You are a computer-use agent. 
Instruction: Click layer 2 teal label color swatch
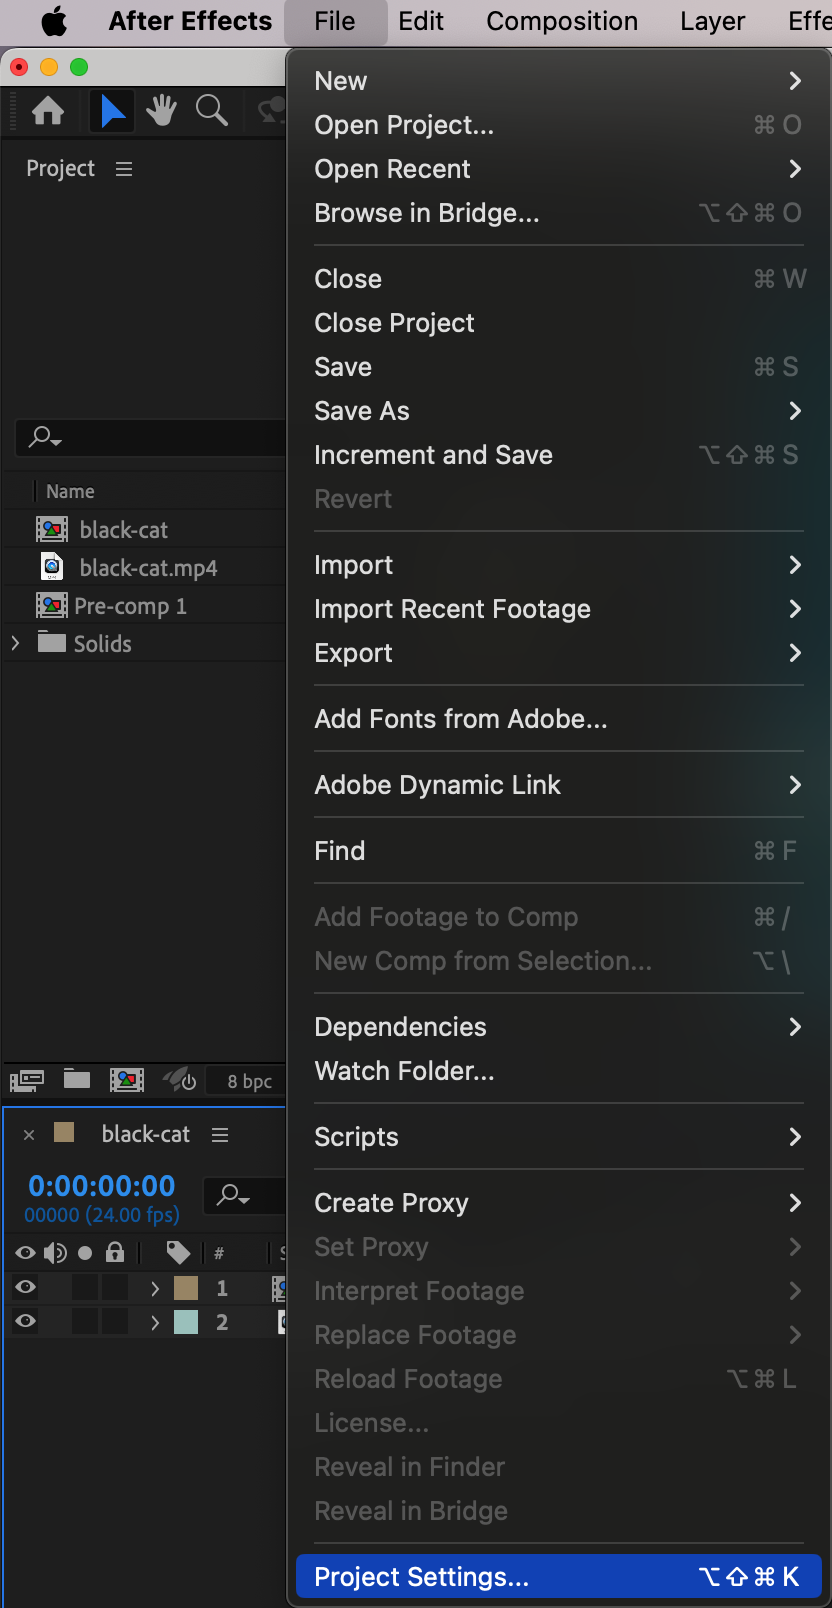186,1322
